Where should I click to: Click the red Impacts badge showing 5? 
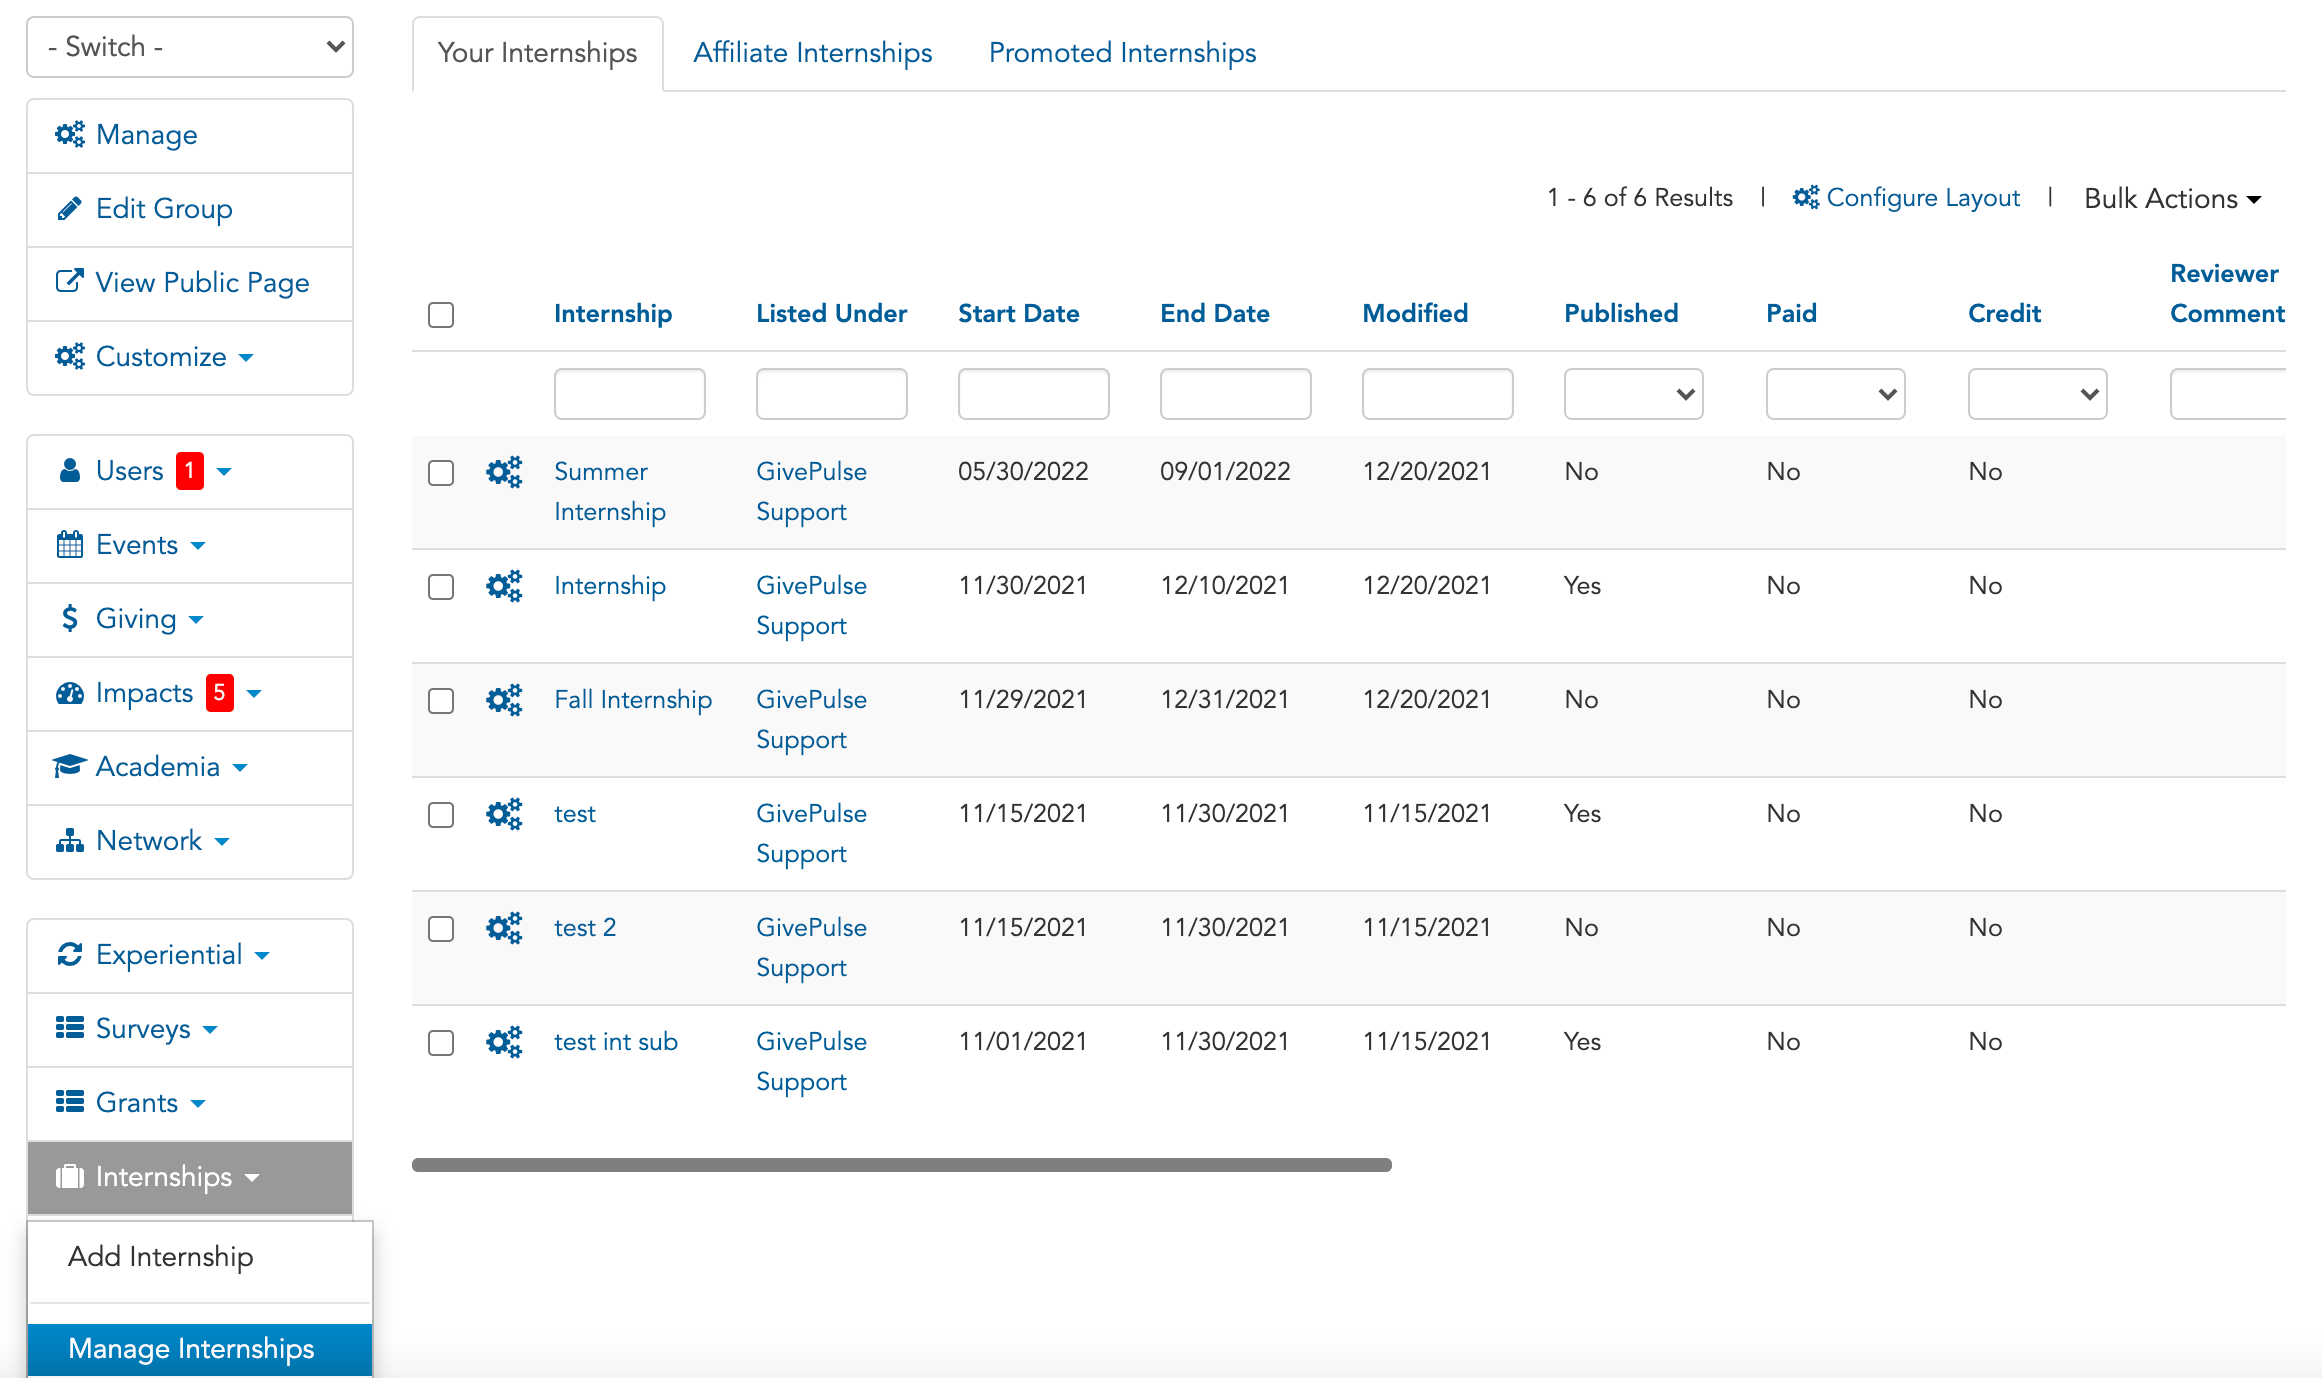tap(220, 693)
